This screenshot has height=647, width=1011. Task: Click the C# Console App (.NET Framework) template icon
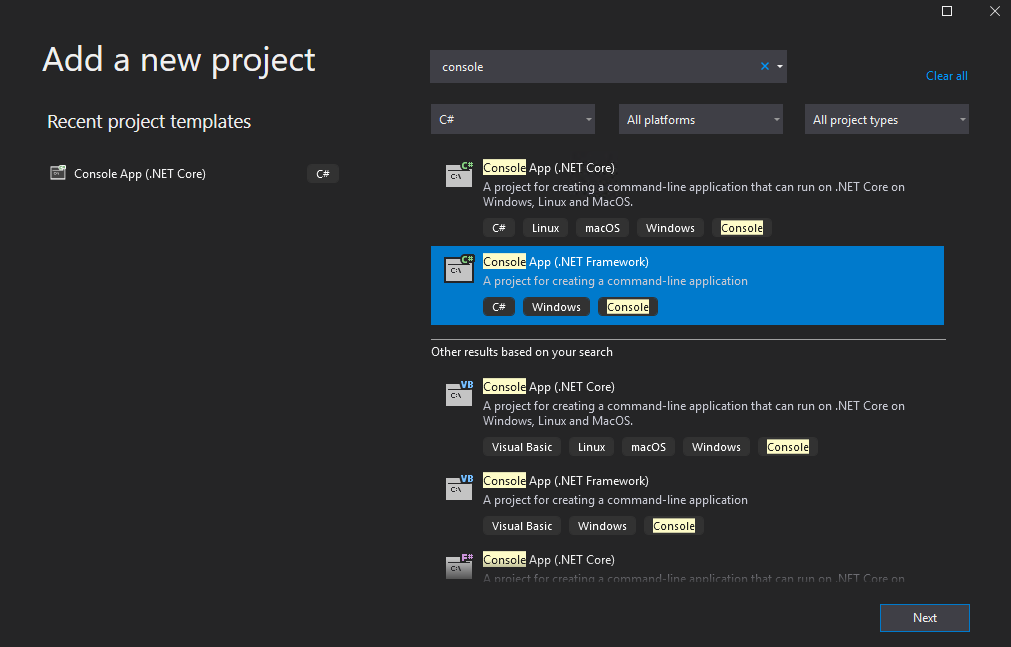click(459, 268)
